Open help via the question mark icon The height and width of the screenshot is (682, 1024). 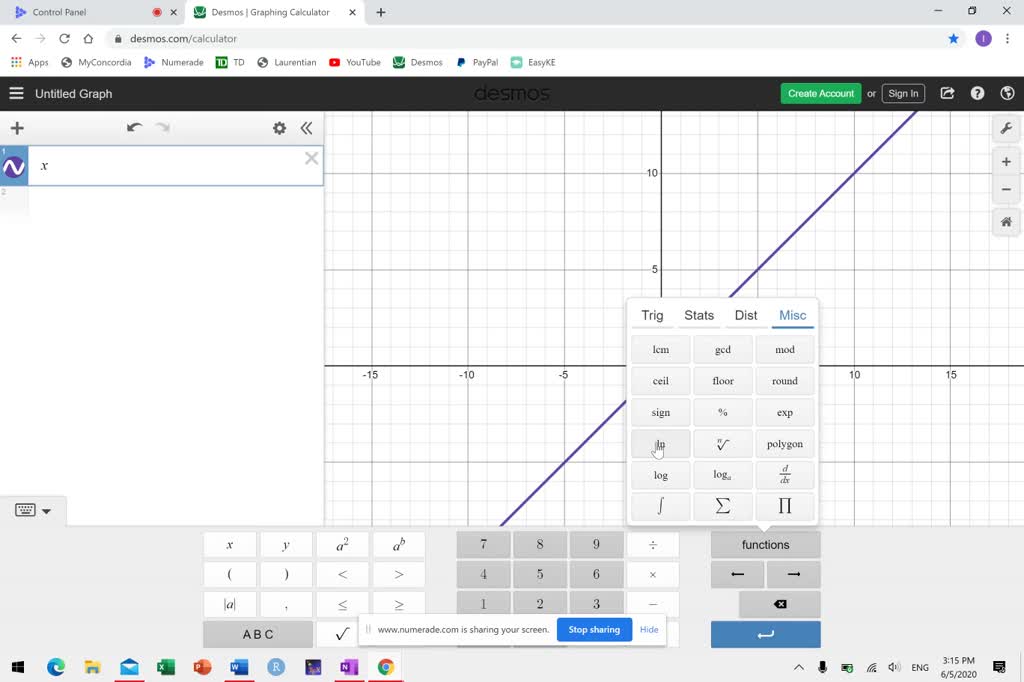coord(977,93)
